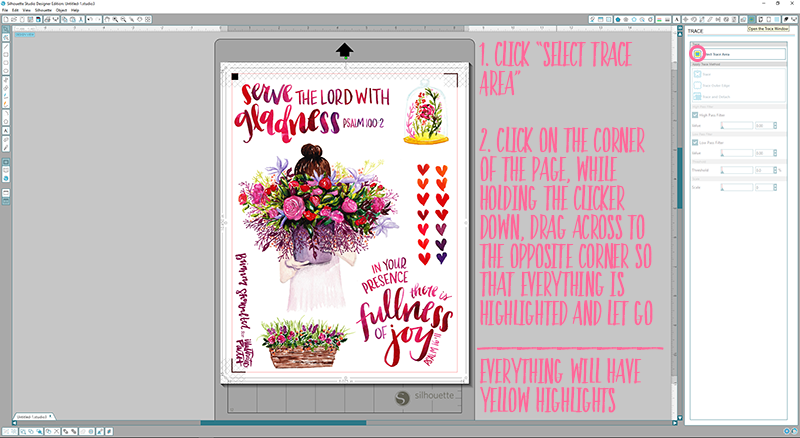Click the horizontal scrollbar below the canvas

[283, 423]
